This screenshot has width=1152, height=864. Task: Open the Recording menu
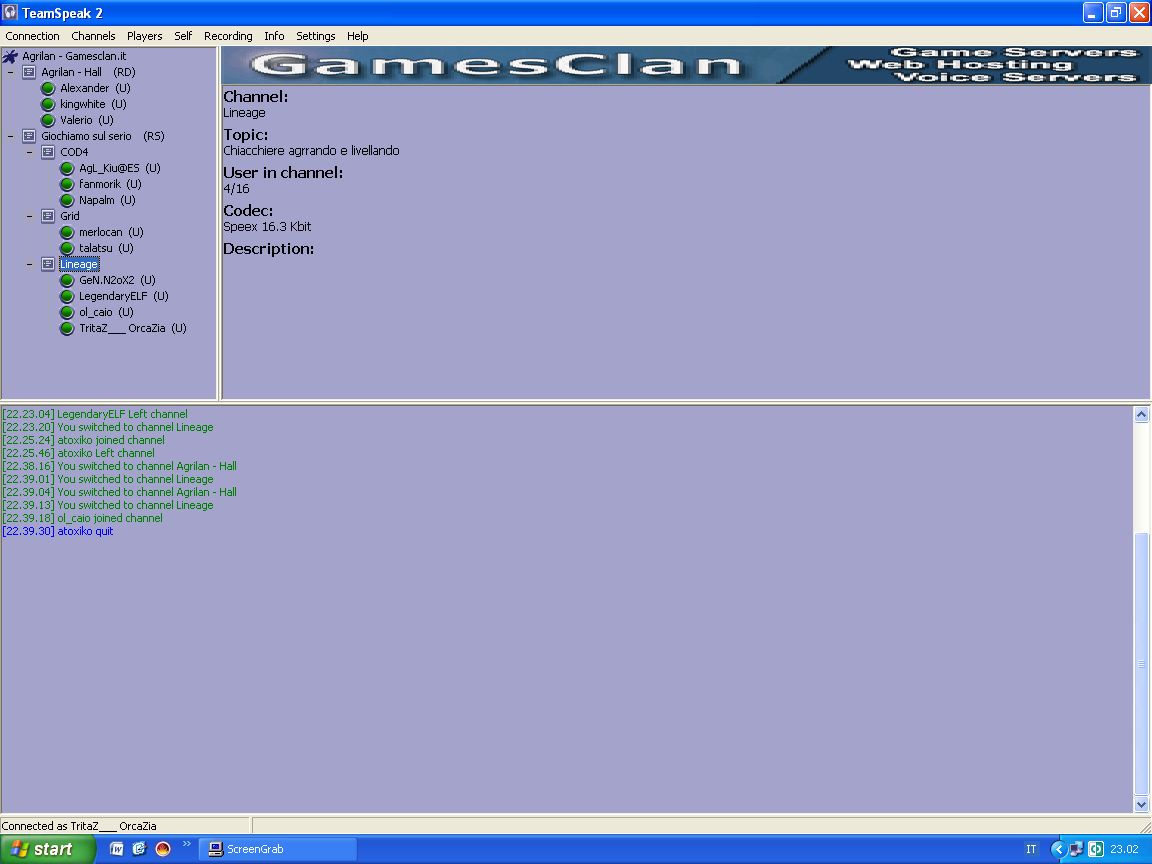228,36
